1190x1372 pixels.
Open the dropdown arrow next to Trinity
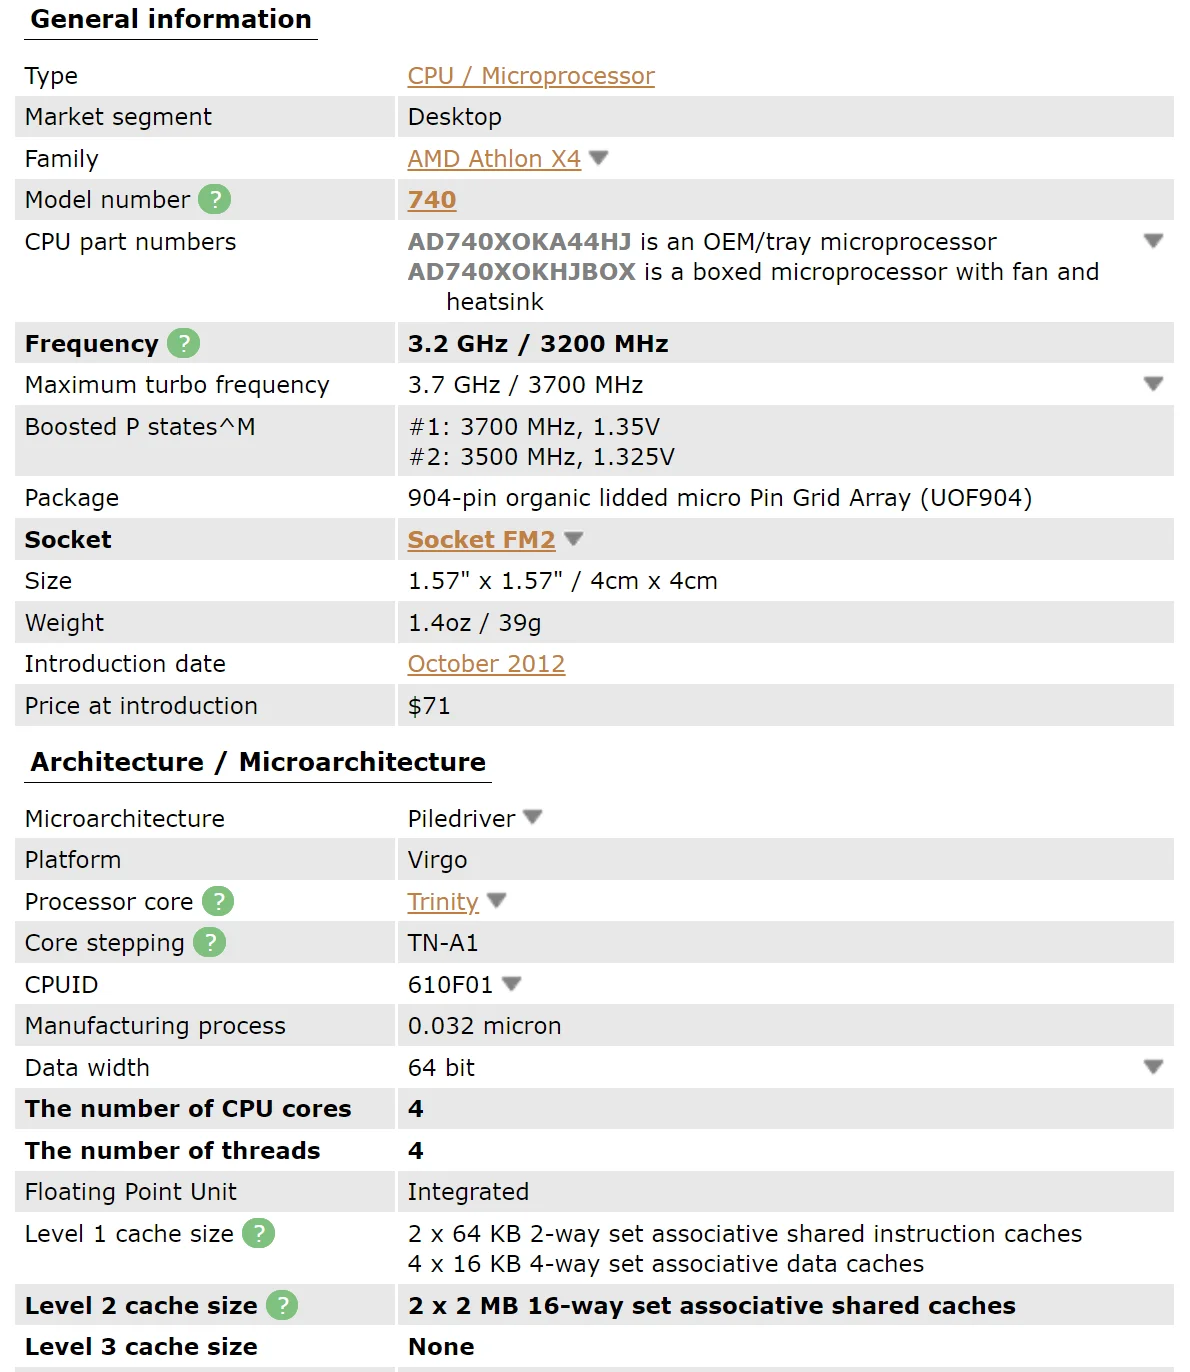click(497, 900)
